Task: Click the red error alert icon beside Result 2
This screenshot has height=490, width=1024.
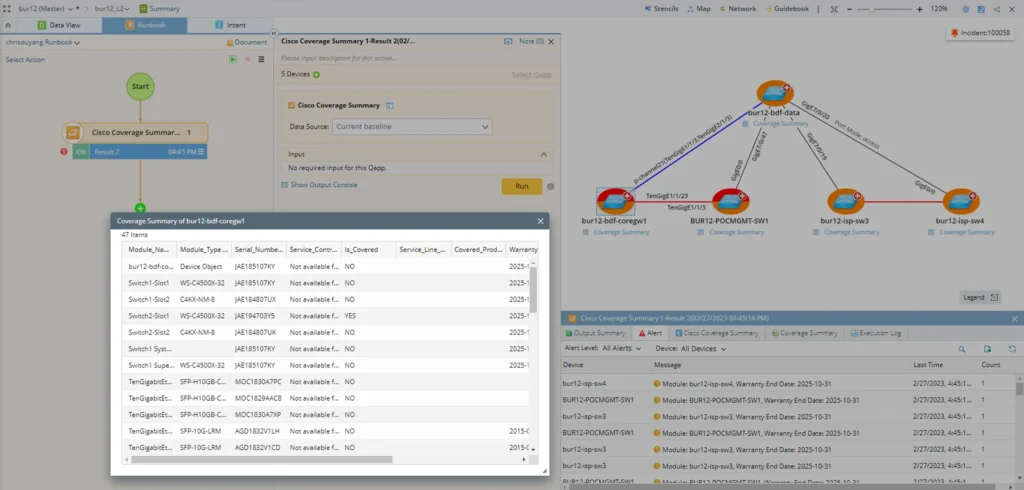Action: 64,152
